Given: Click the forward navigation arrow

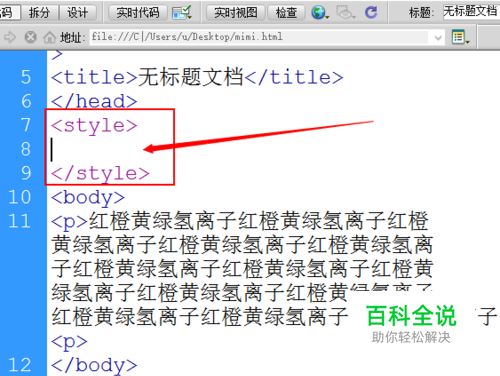Looking at the screenshot, I should point(10,37).
